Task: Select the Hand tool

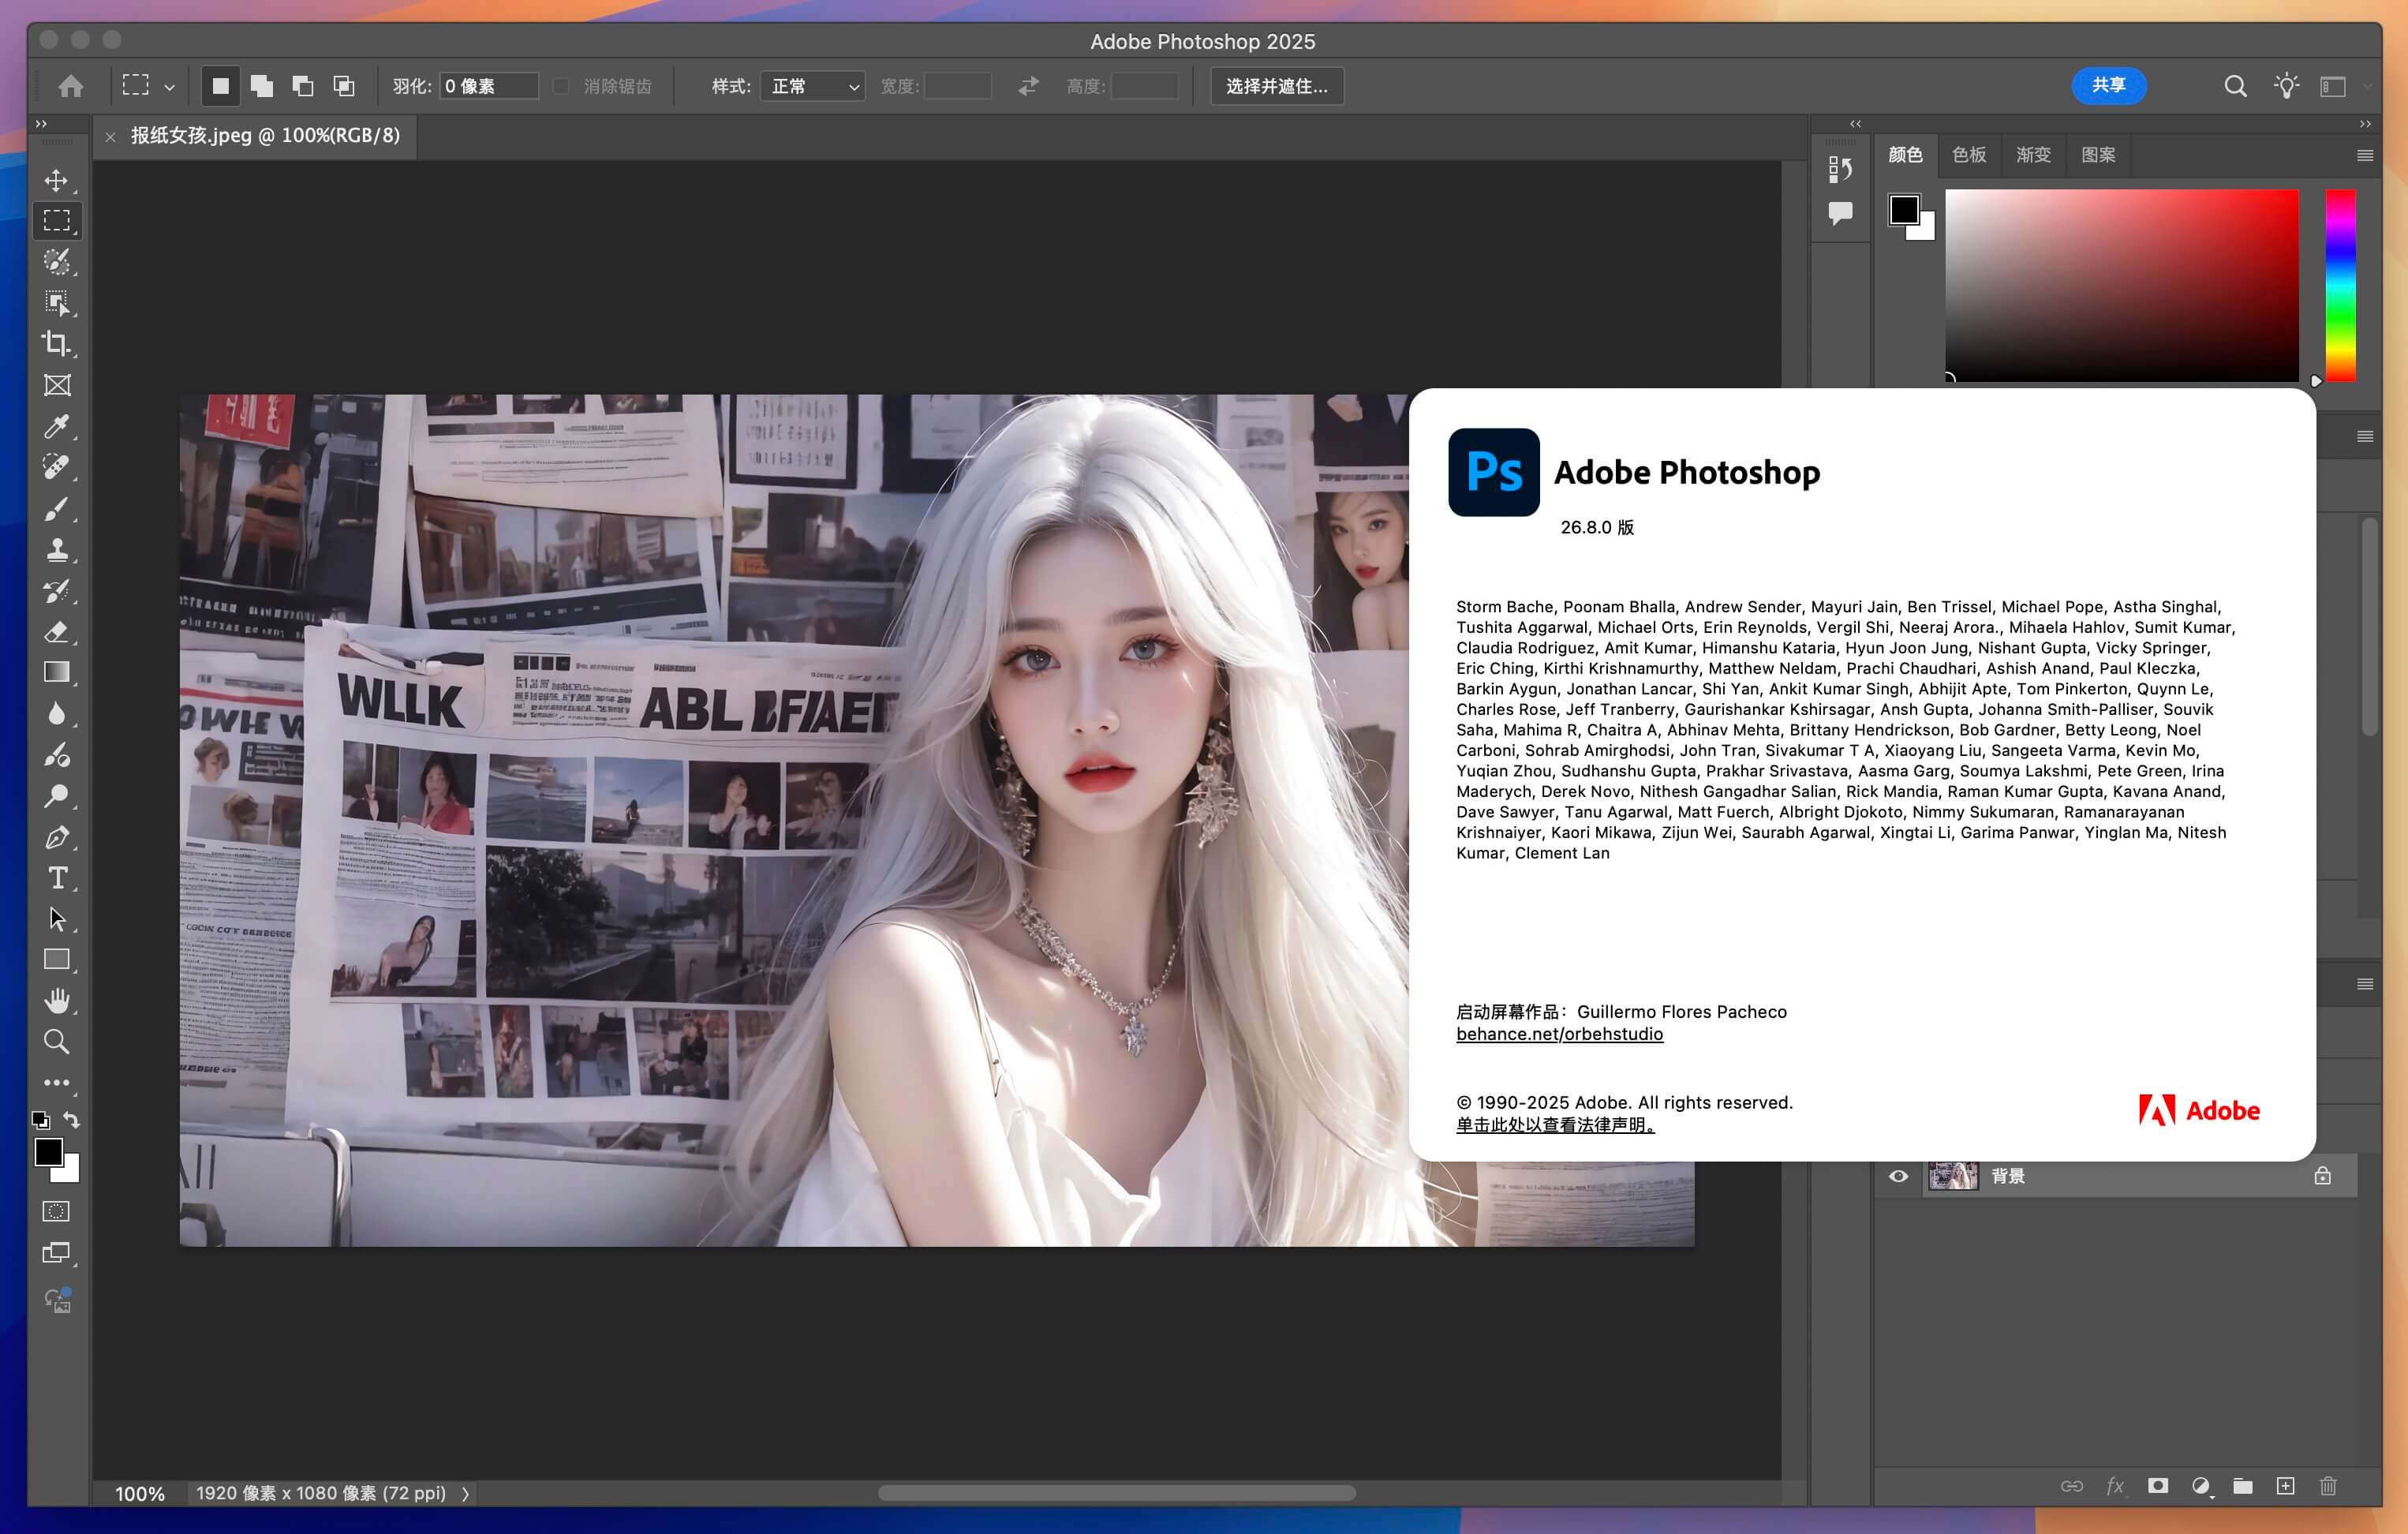Action: 56,1001
